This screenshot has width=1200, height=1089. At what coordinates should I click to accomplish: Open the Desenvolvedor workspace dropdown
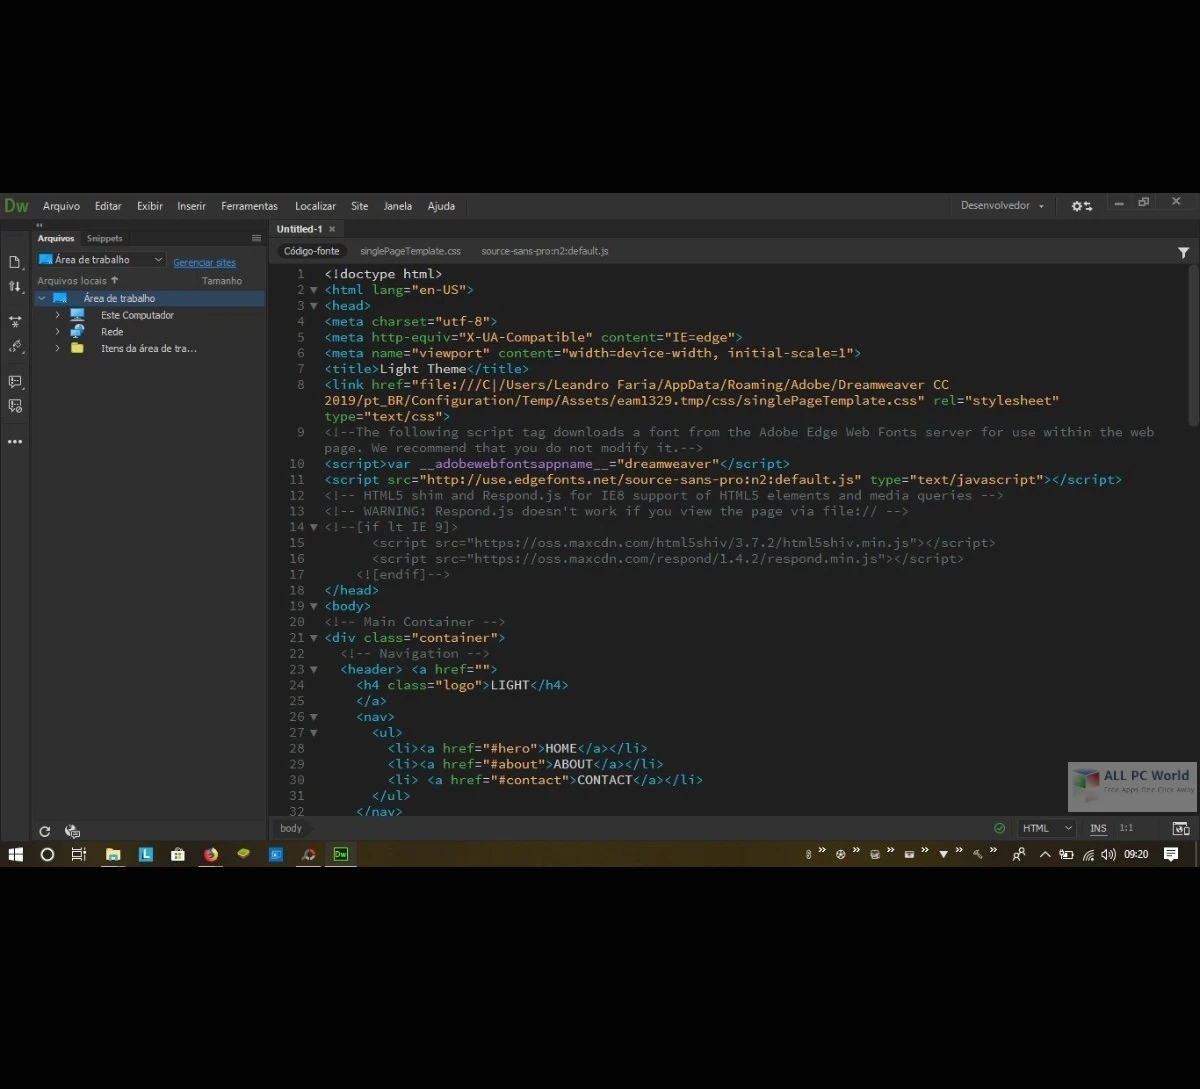[1001, 205]
